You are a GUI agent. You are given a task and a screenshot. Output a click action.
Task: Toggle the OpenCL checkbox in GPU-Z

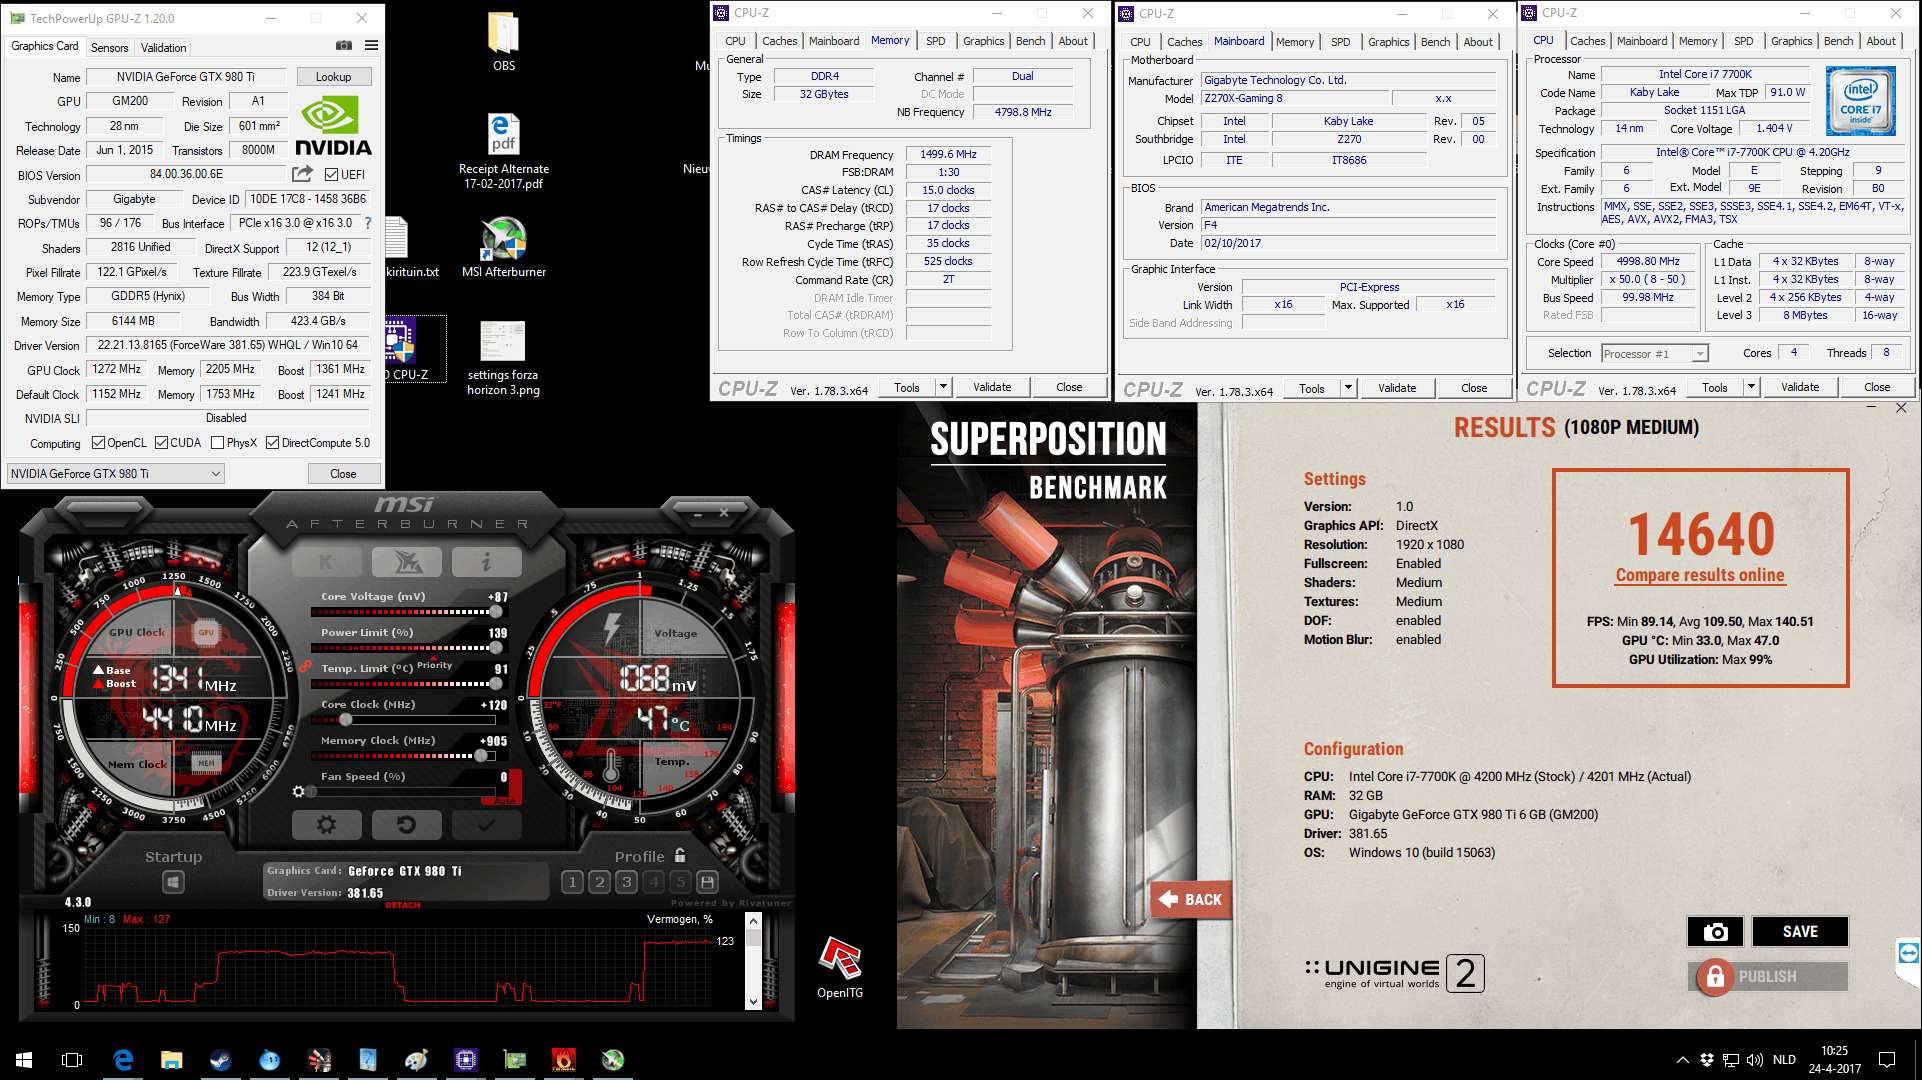pos(98,443)
